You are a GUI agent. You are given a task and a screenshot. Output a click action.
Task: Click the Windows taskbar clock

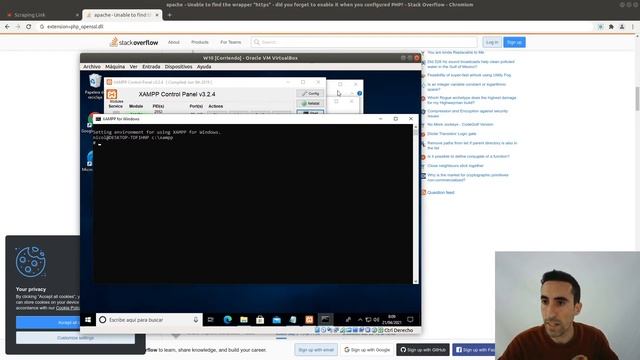click(392, 320)
